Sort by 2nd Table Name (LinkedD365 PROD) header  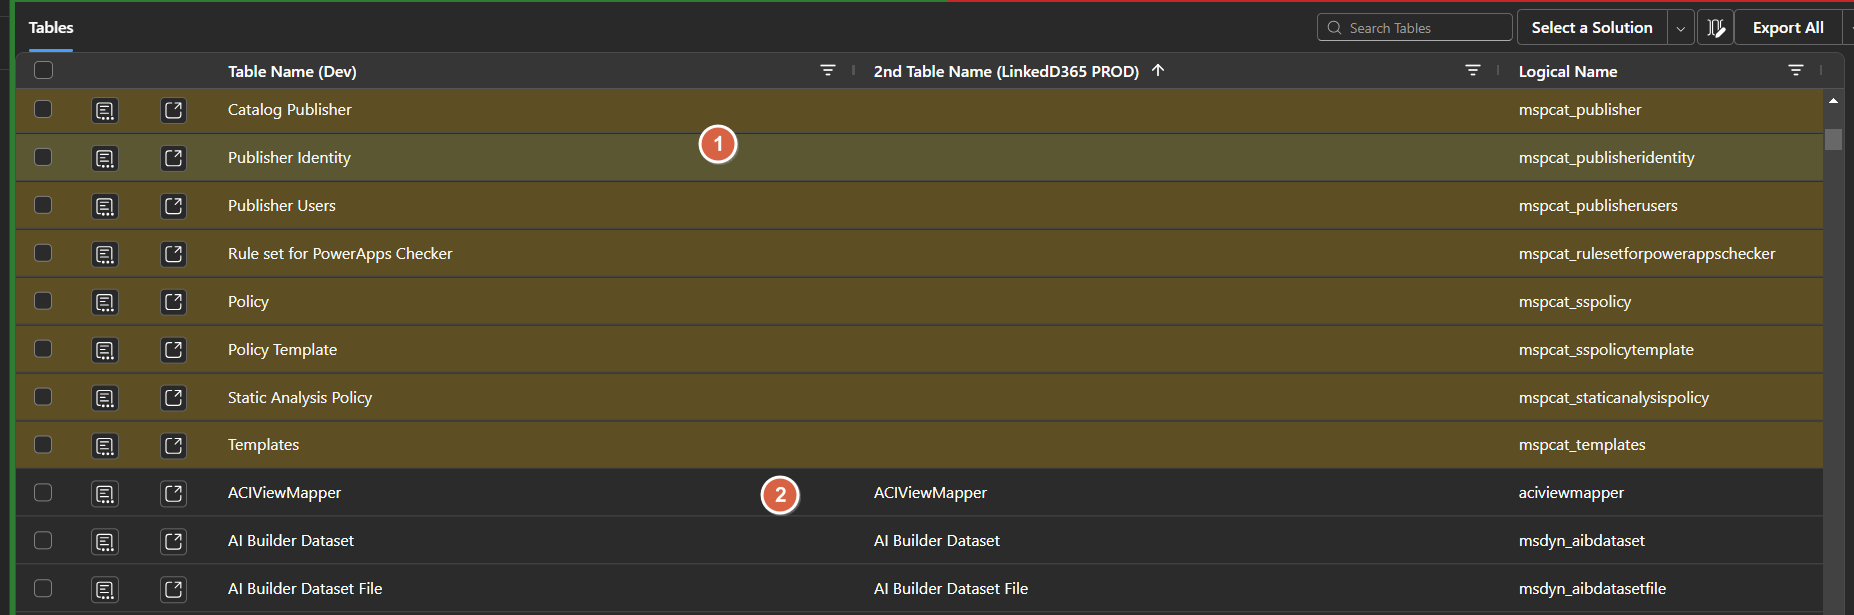point(1006,71)
